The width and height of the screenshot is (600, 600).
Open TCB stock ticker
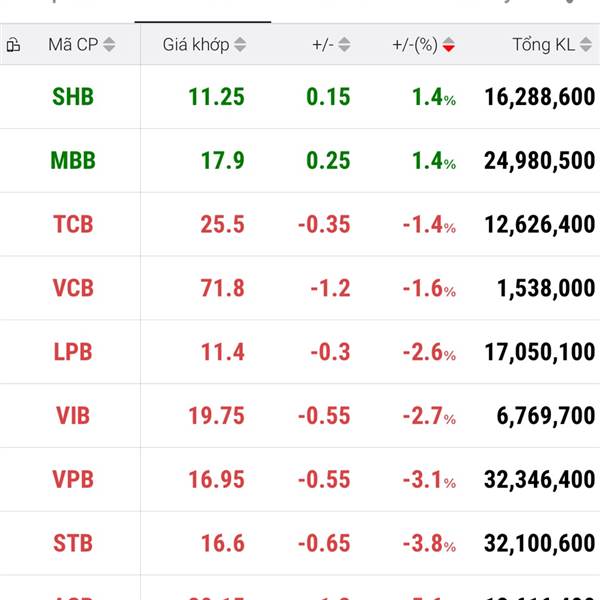point(73,224)
